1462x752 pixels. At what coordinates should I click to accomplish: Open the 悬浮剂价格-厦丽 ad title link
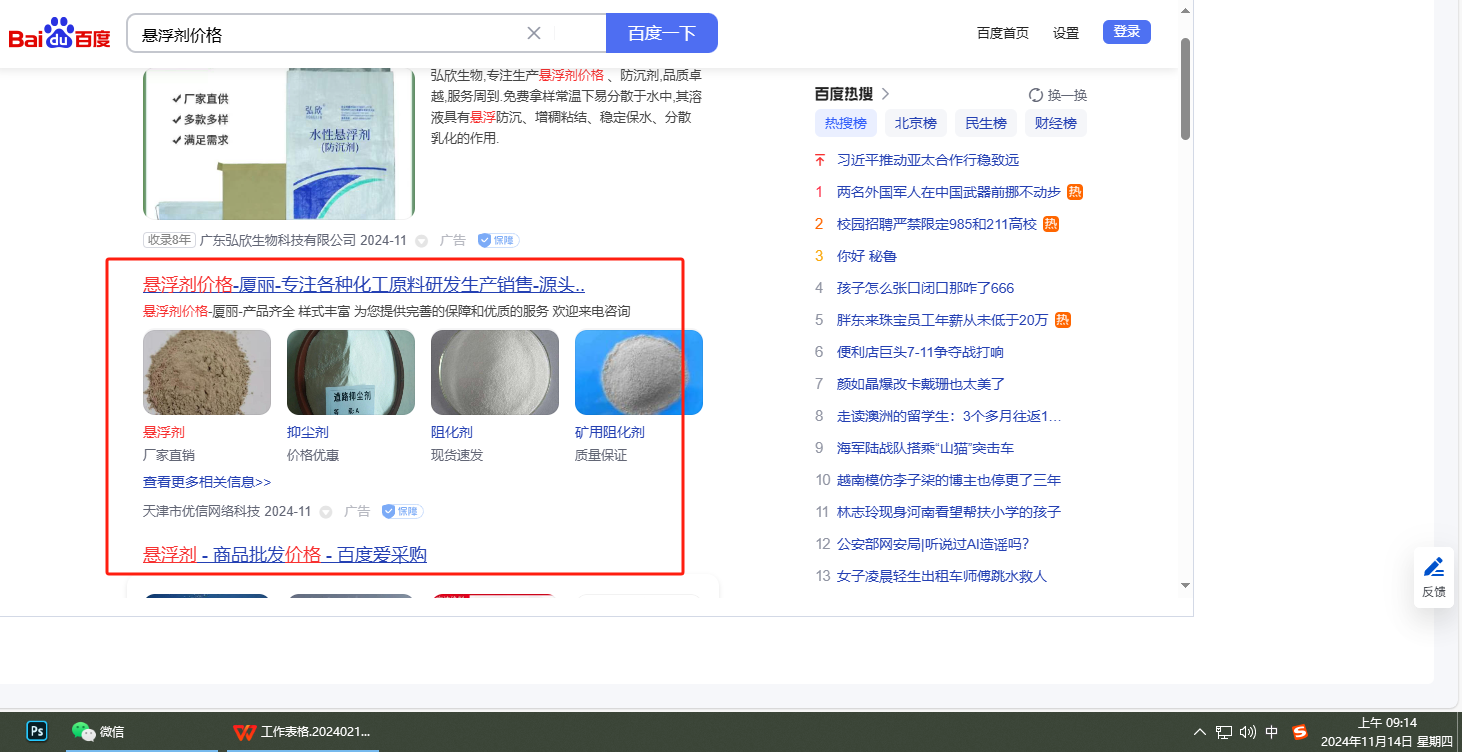click(364, 284)
